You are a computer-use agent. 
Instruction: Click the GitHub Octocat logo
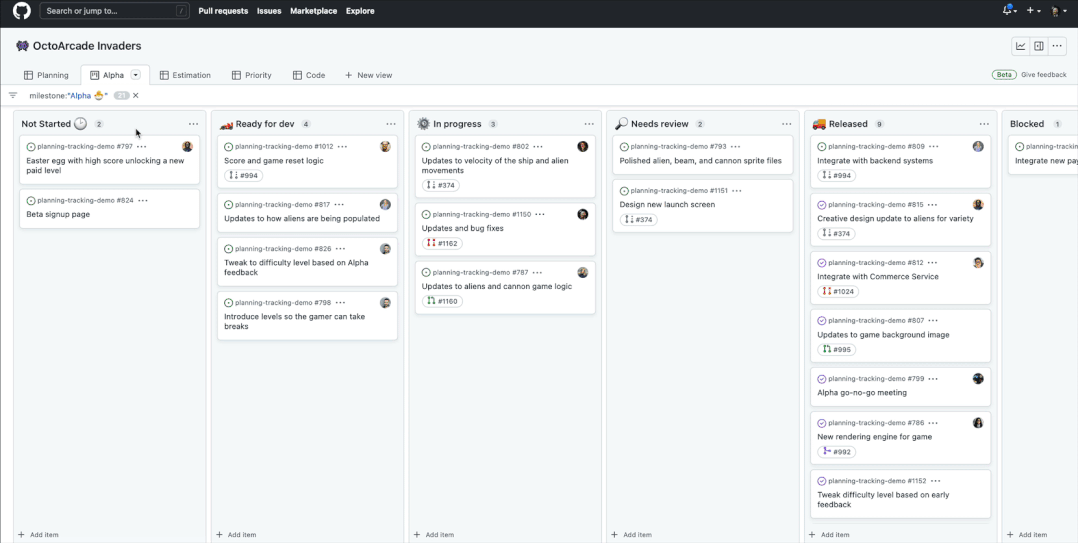point(22,11)
